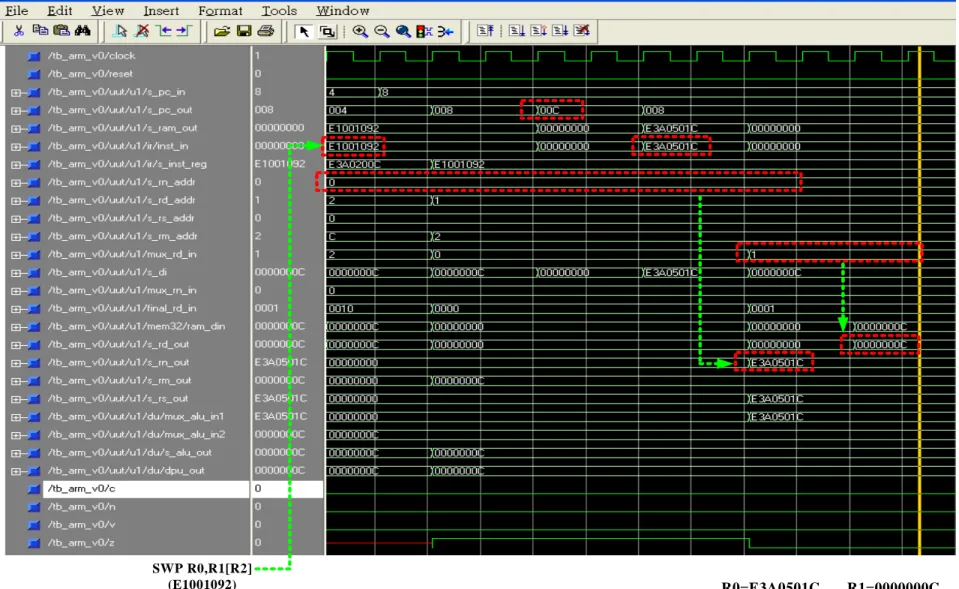Select the /tb_arm_v0/n signal name
Image resolution: width=959 pixels, height=589 pixels.
[x=81, y=506]
